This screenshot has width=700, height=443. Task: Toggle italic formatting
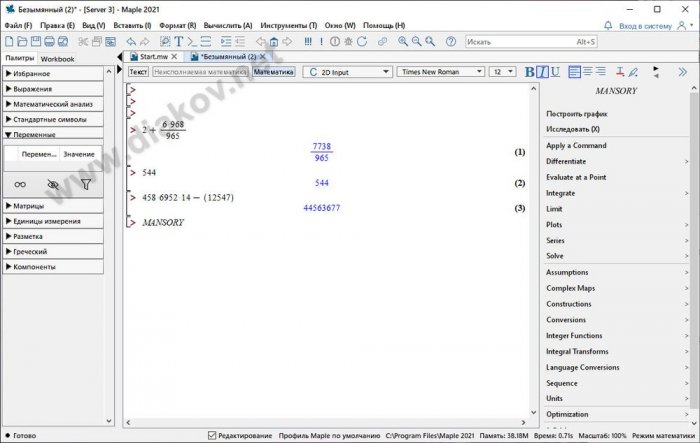pos(542,71)
